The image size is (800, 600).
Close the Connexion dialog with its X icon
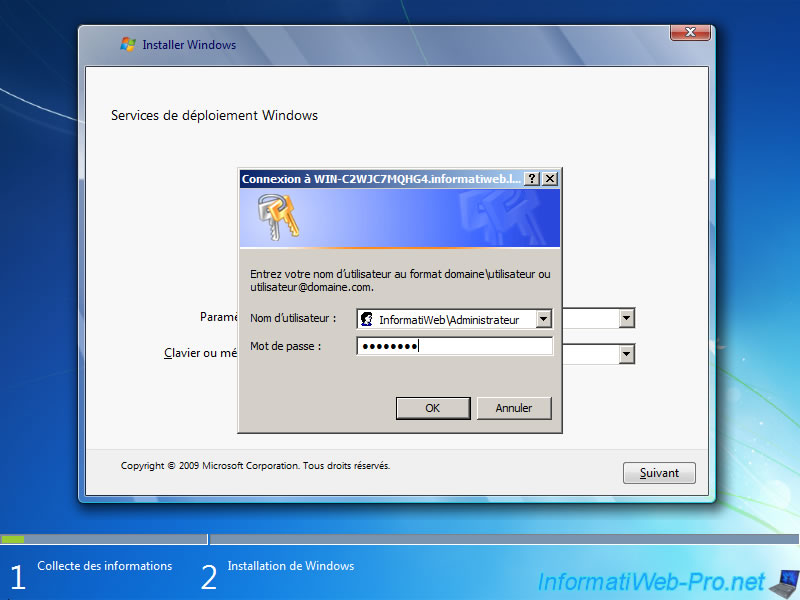click(551, 178)
